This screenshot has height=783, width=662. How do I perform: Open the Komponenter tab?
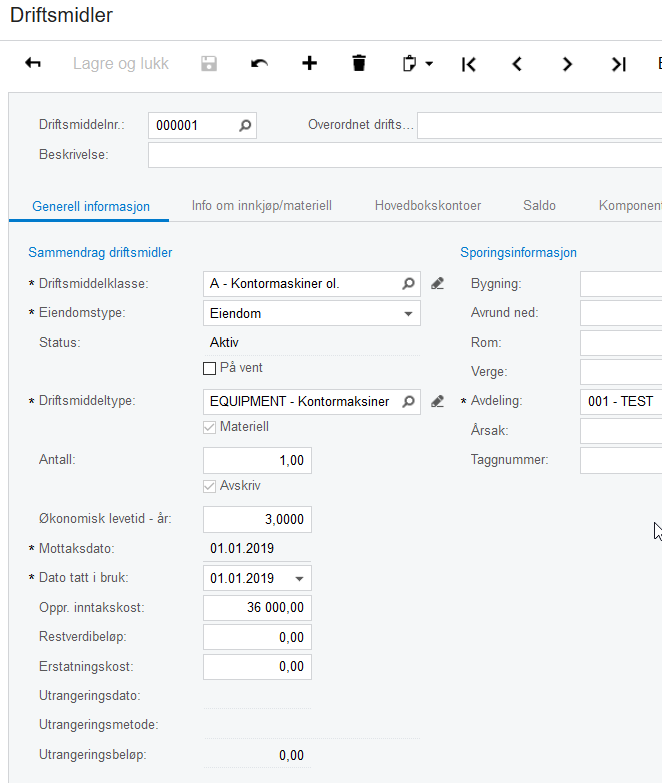(x=630, y=206)
